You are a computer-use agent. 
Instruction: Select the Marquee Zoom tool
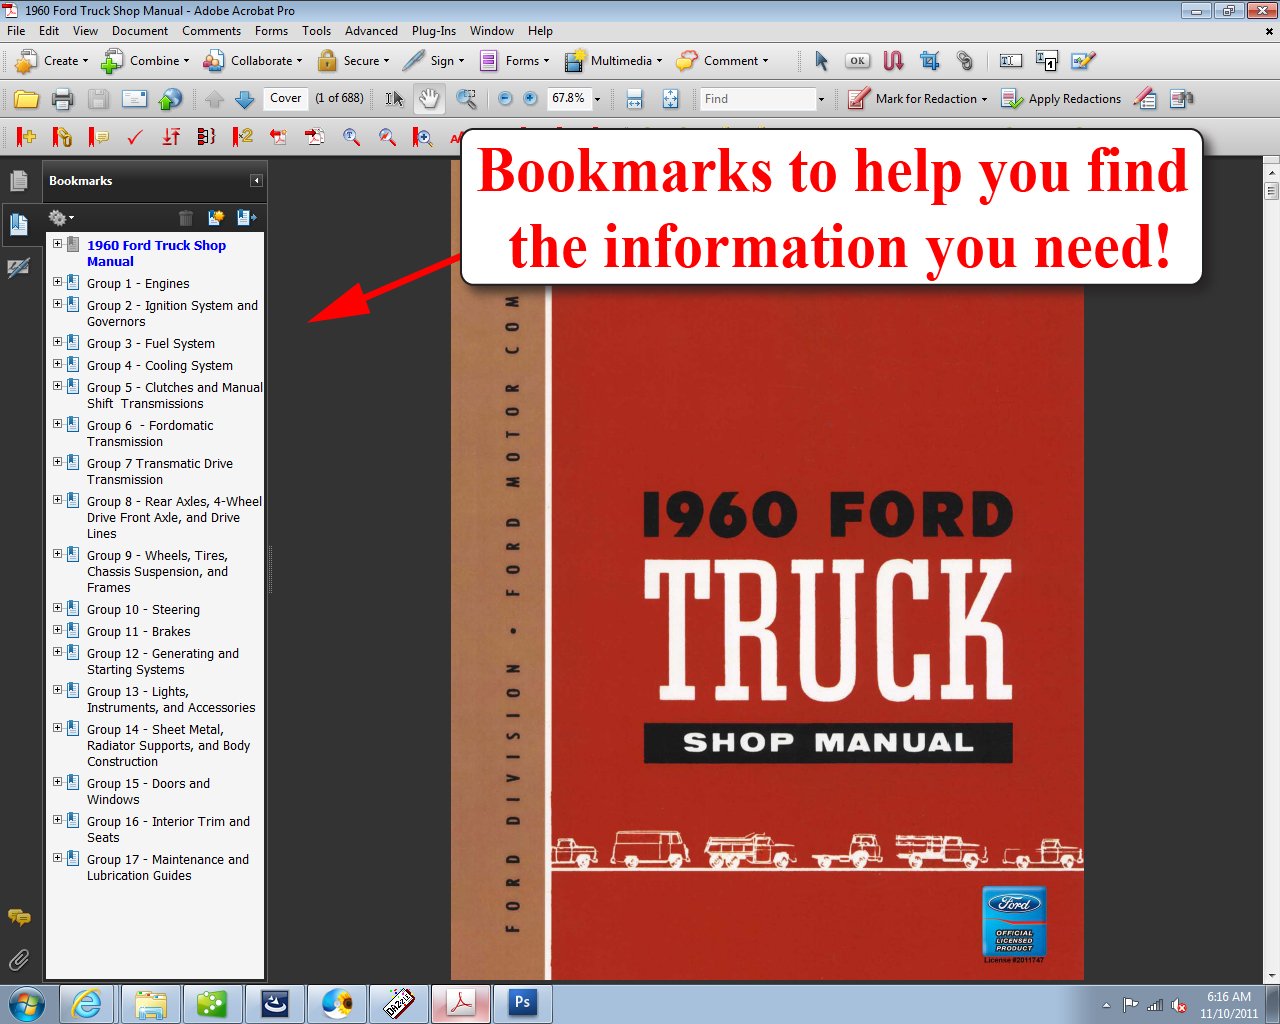466,99
